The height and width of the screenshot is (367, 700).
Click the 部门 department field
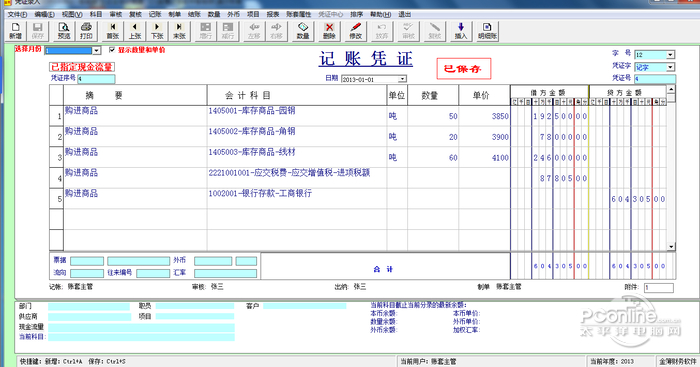tap(89, 306)
